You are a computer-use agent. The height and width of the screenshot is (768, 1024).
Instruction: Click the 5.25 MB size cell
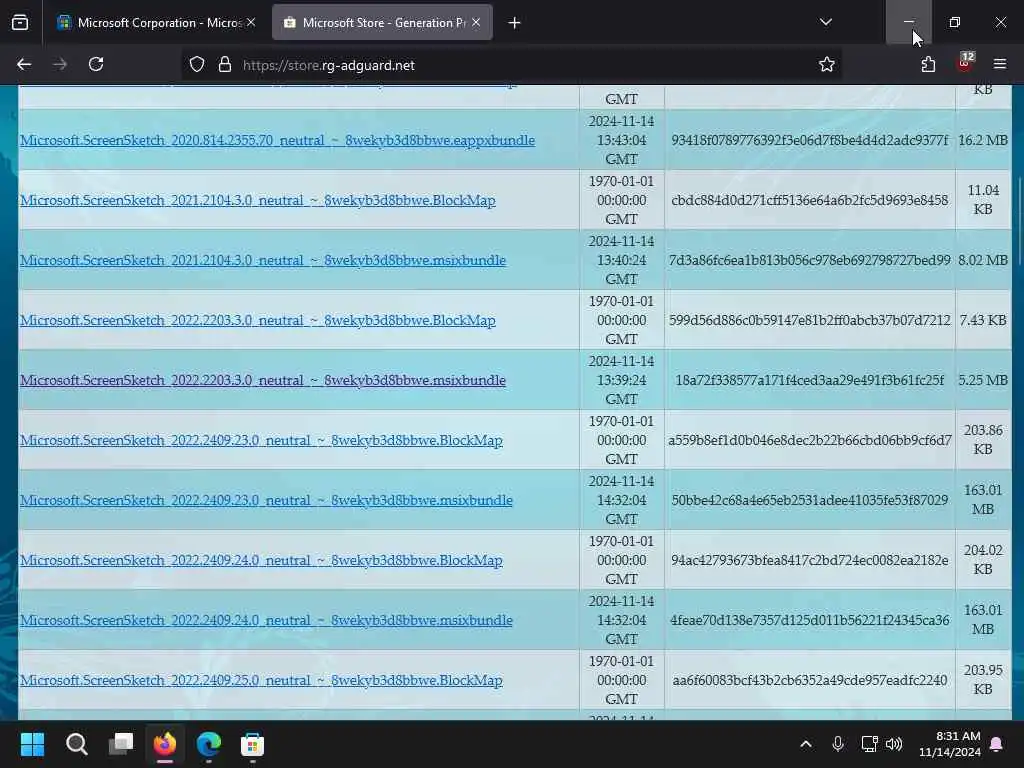coord(983,380)
